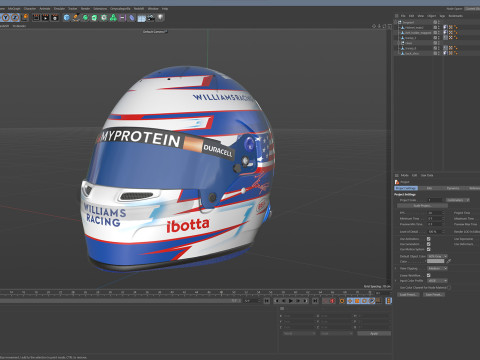This screenshot has width=480, height=360.
Task: Open the View Clipping dropdown
Action: click(x=437, y=268)
